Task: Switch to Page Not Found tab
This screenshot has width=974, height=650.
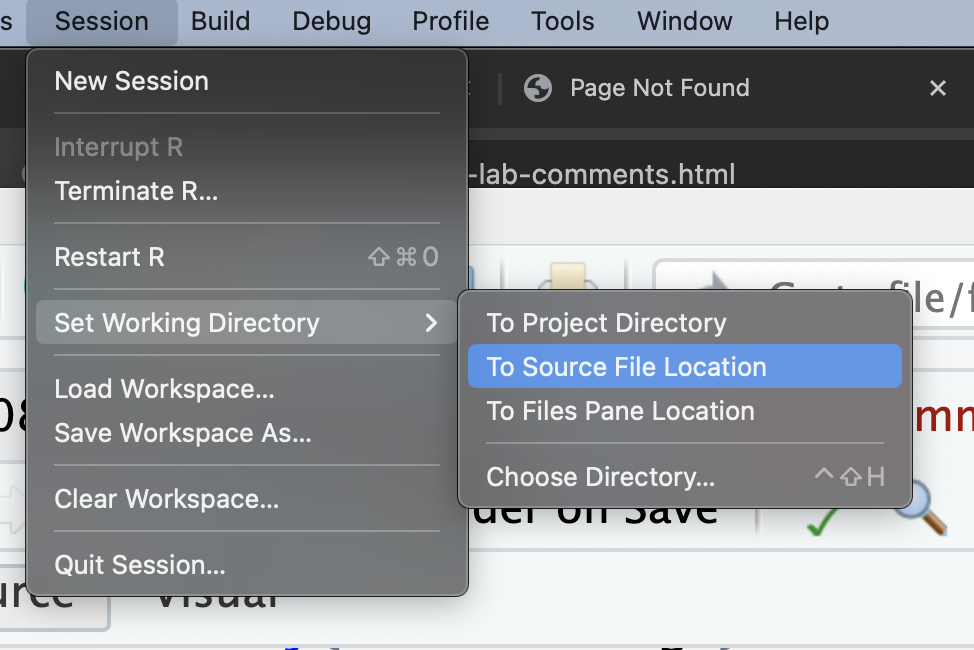Action: 659,88
